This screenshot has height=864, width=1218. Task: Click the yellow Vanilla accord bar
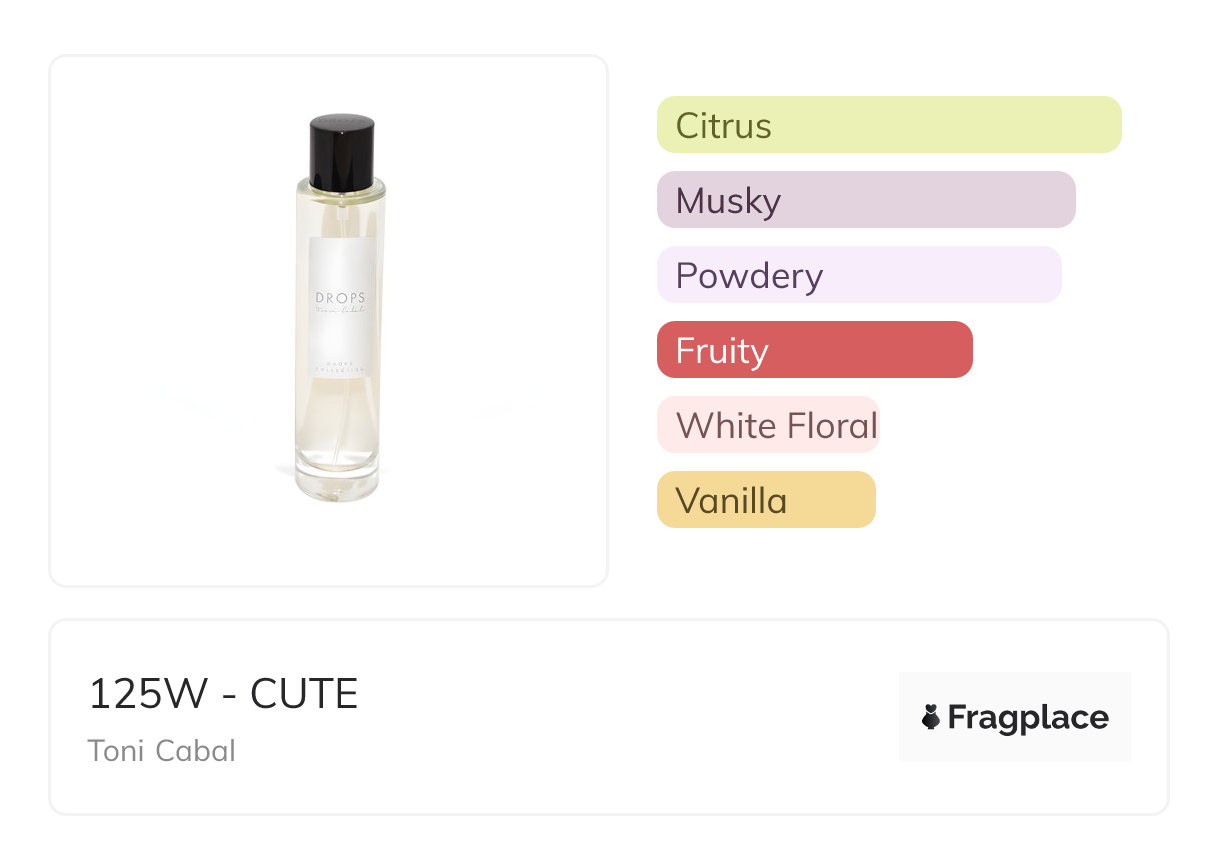pos(766,500)
